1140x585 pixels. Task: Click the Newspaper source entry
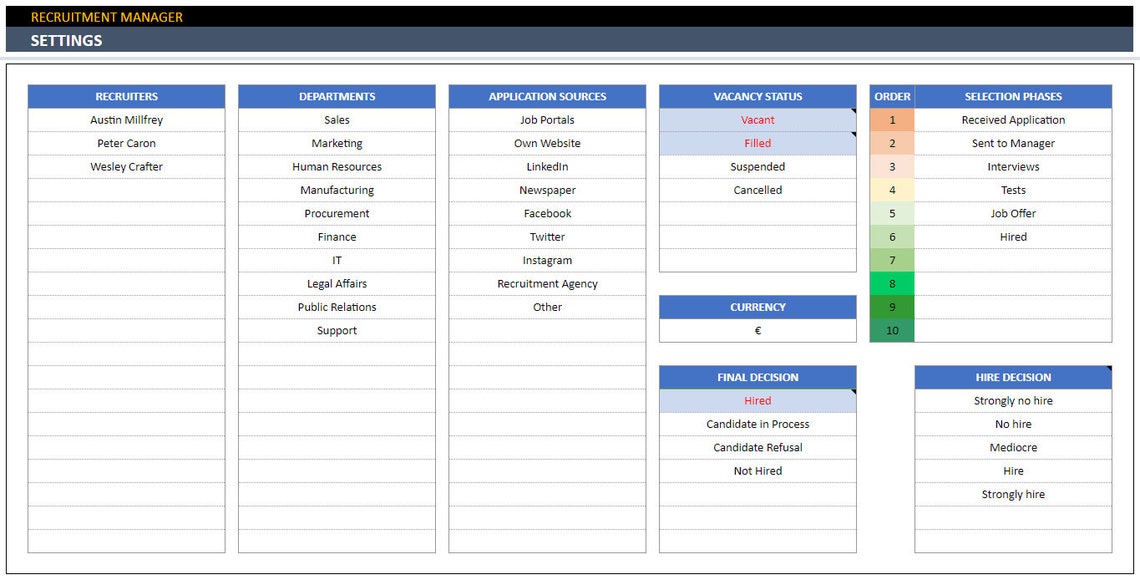[547, 190]
